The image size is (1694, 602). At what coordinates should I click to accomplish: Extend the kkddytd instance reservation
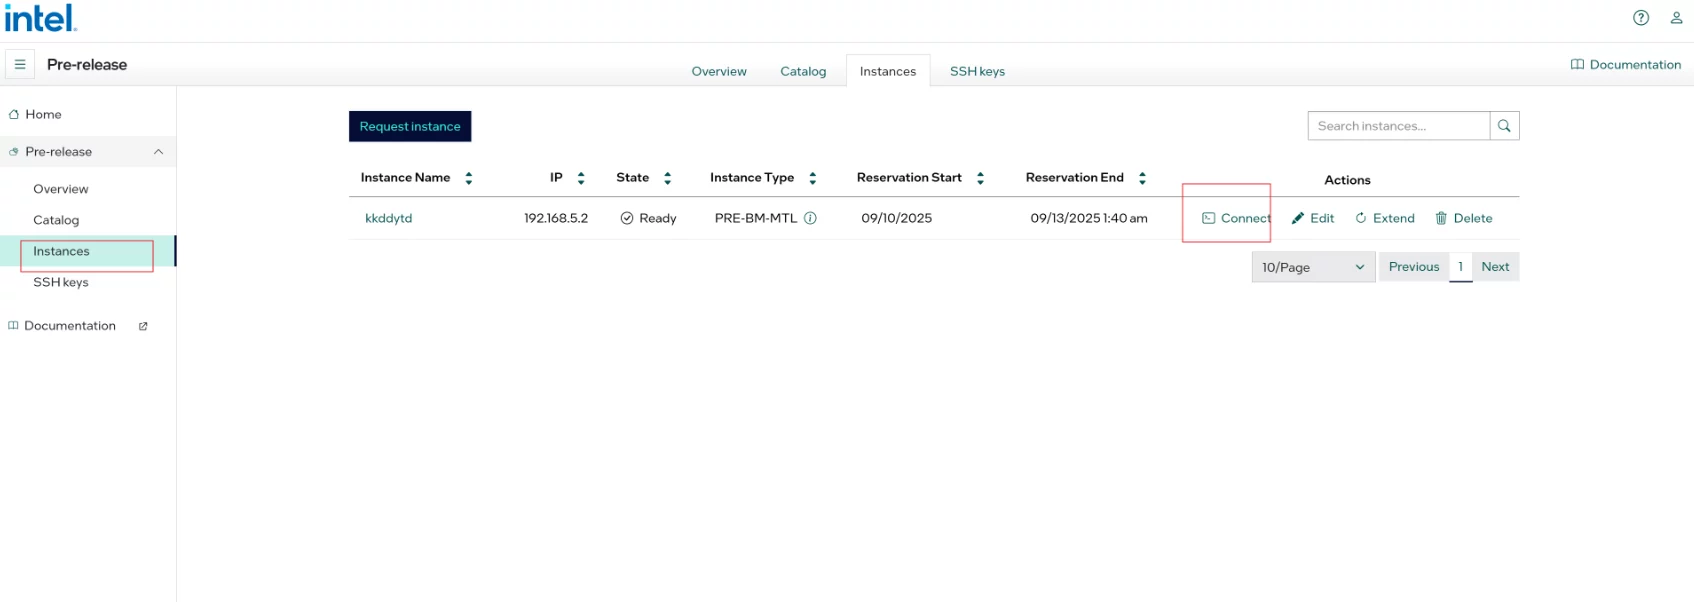(1385, 218)
